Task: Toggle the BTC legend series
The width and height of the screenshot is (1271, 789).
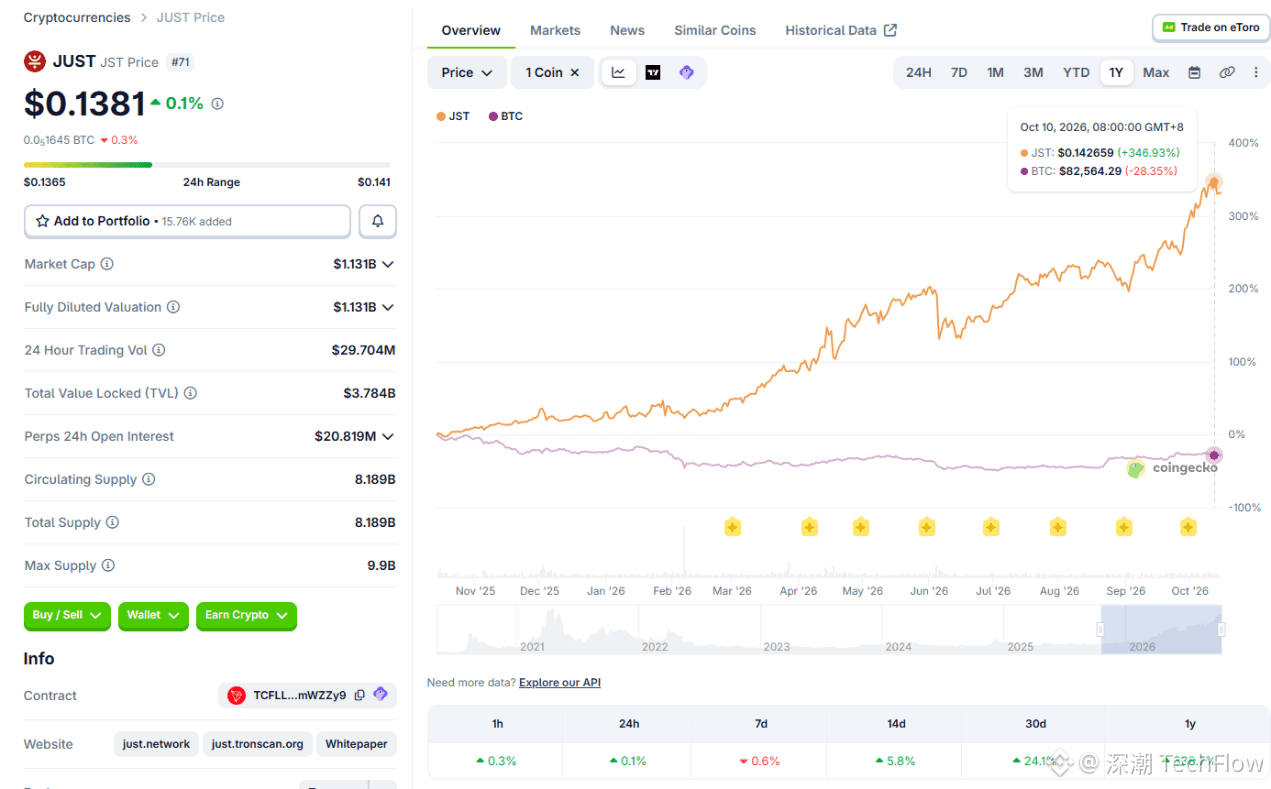Action: pos(506,116)
